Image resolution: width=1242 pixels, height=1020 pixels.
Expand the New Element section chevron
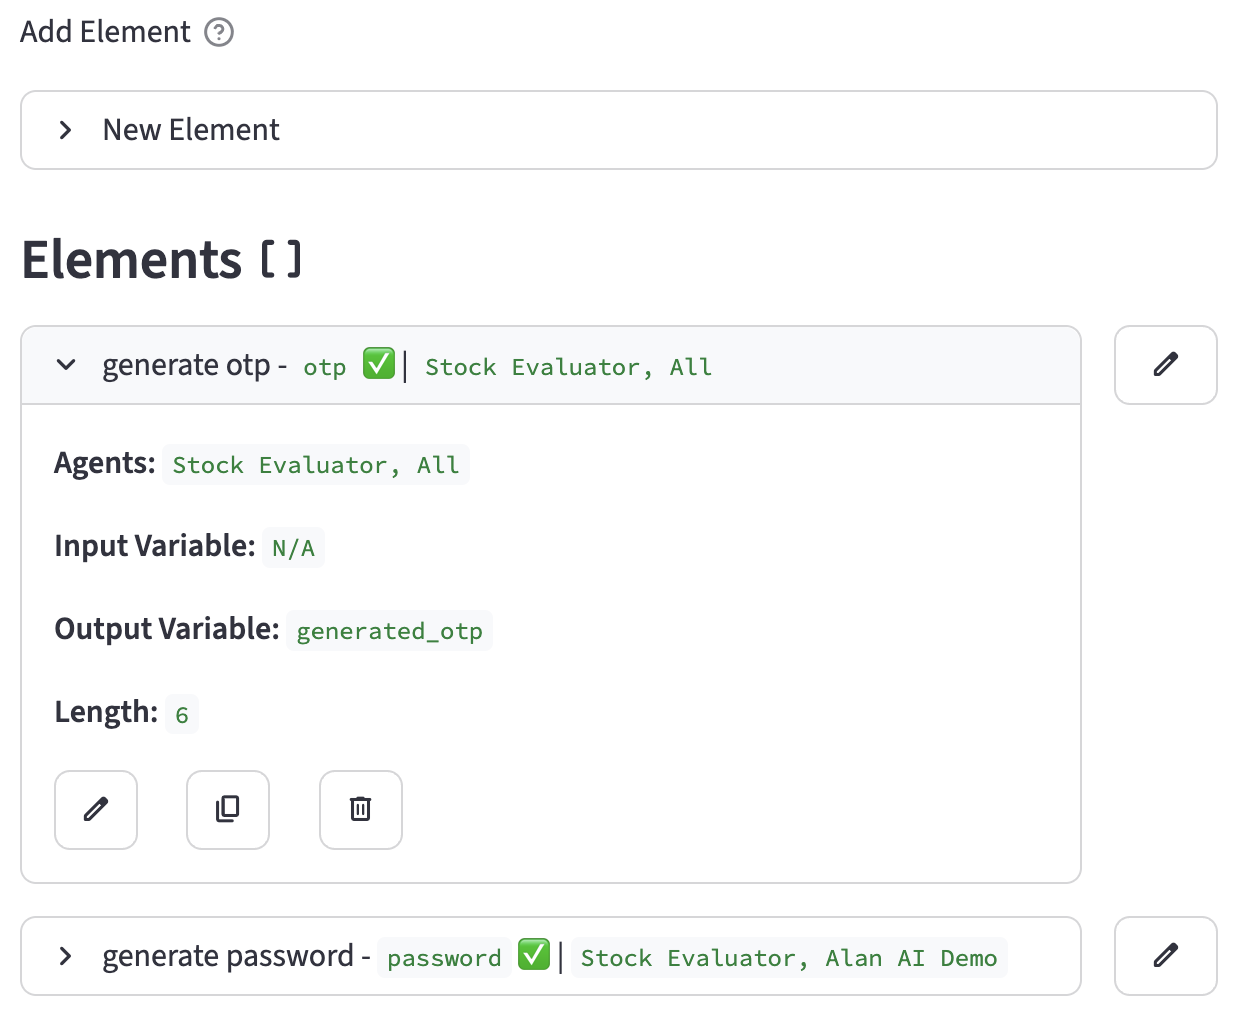click(x=66, y=130)
